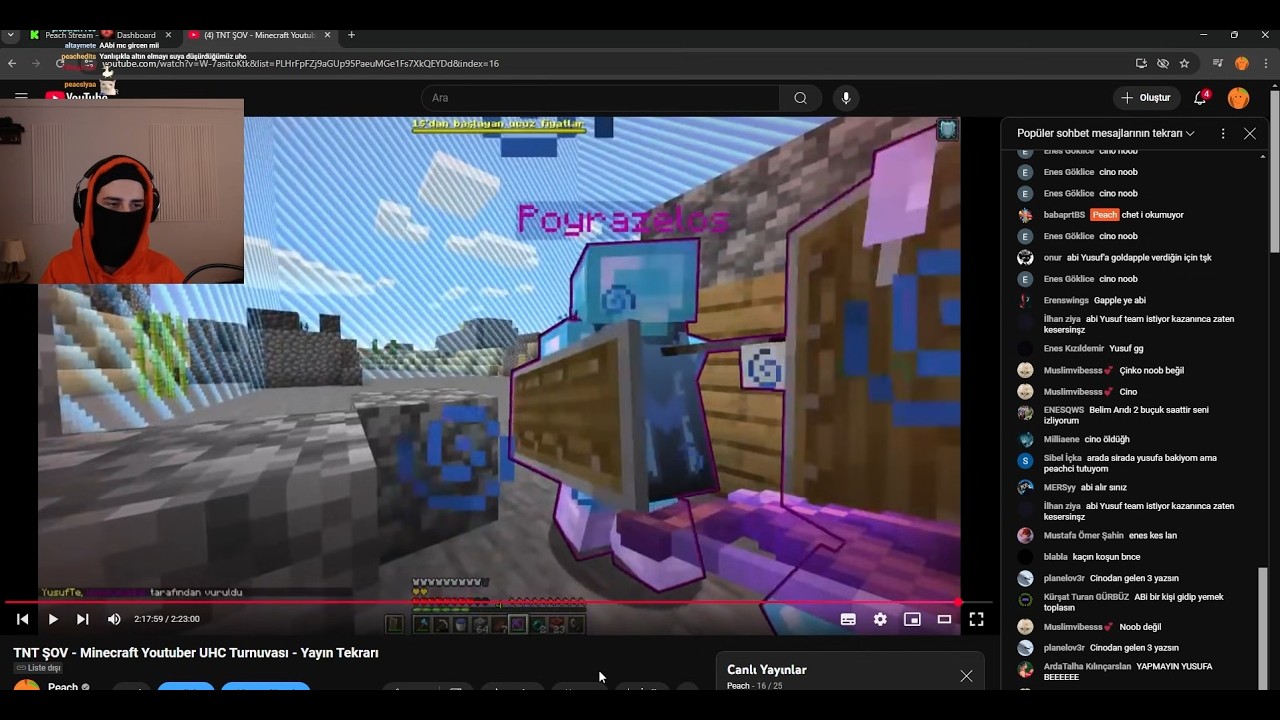Go back in browser history
This screenshot has height=720, width=1280.
[x=12, y=63]
